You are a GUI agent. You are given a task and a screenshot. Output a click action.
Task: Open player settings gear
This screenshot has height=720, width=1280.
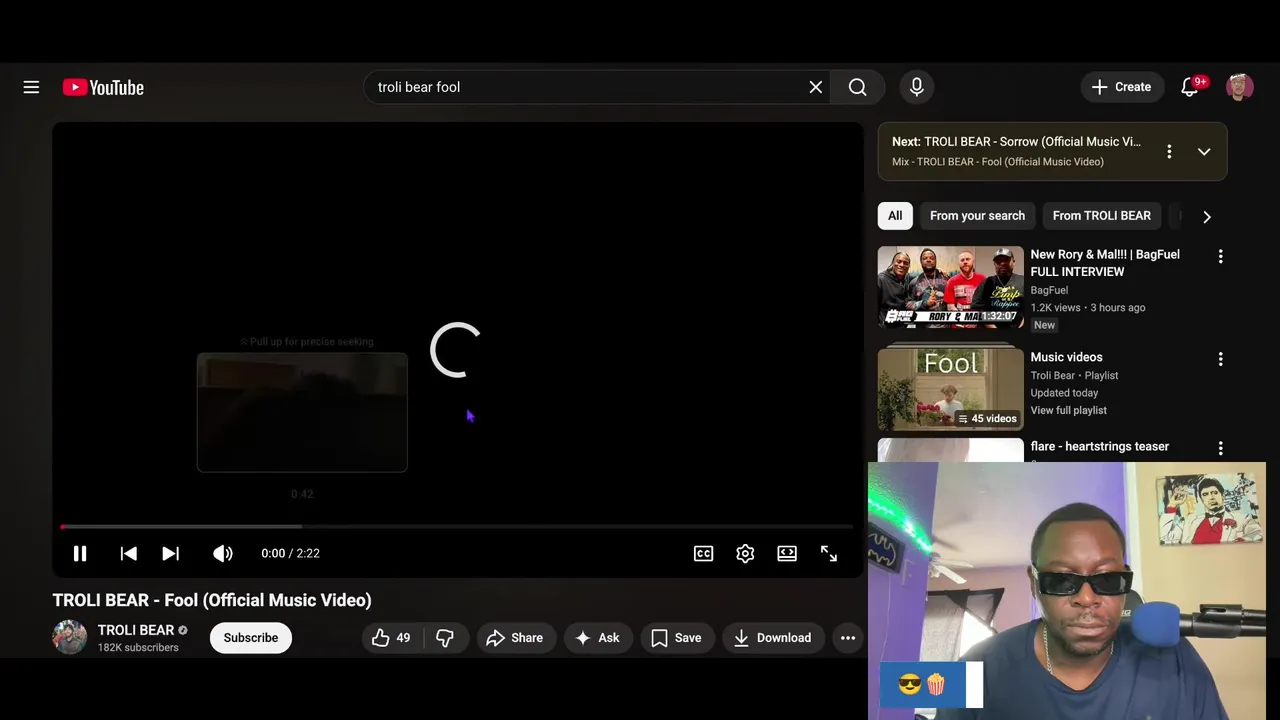(745, 553)
